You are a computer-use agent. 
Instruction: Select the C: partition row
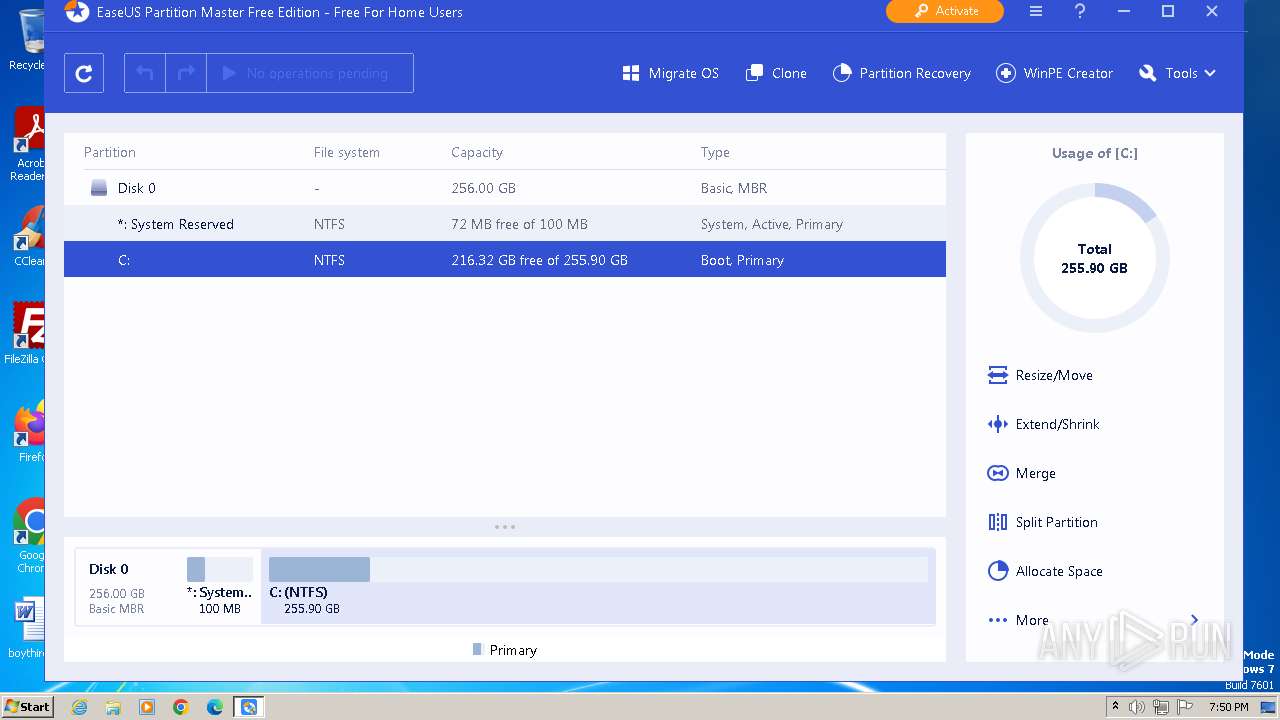click(x=505, y=260)
